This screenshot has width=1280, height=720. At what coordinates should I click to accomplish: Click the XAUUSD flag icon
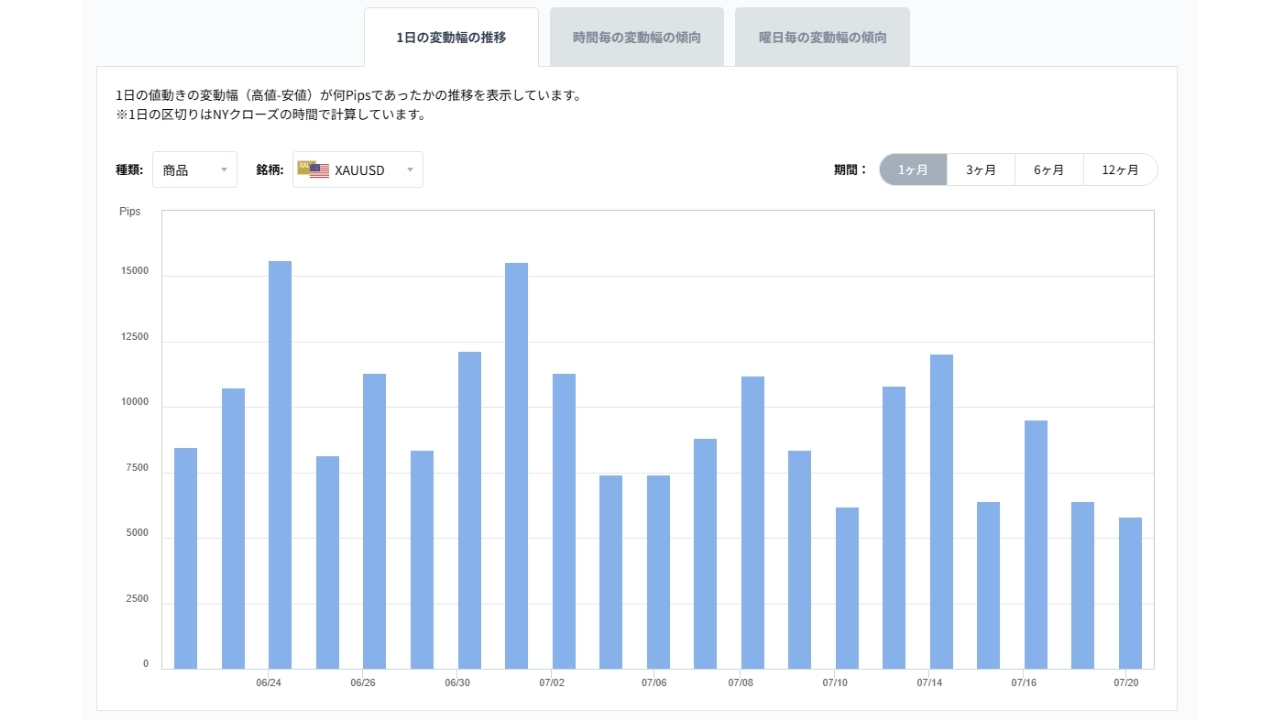313,169
